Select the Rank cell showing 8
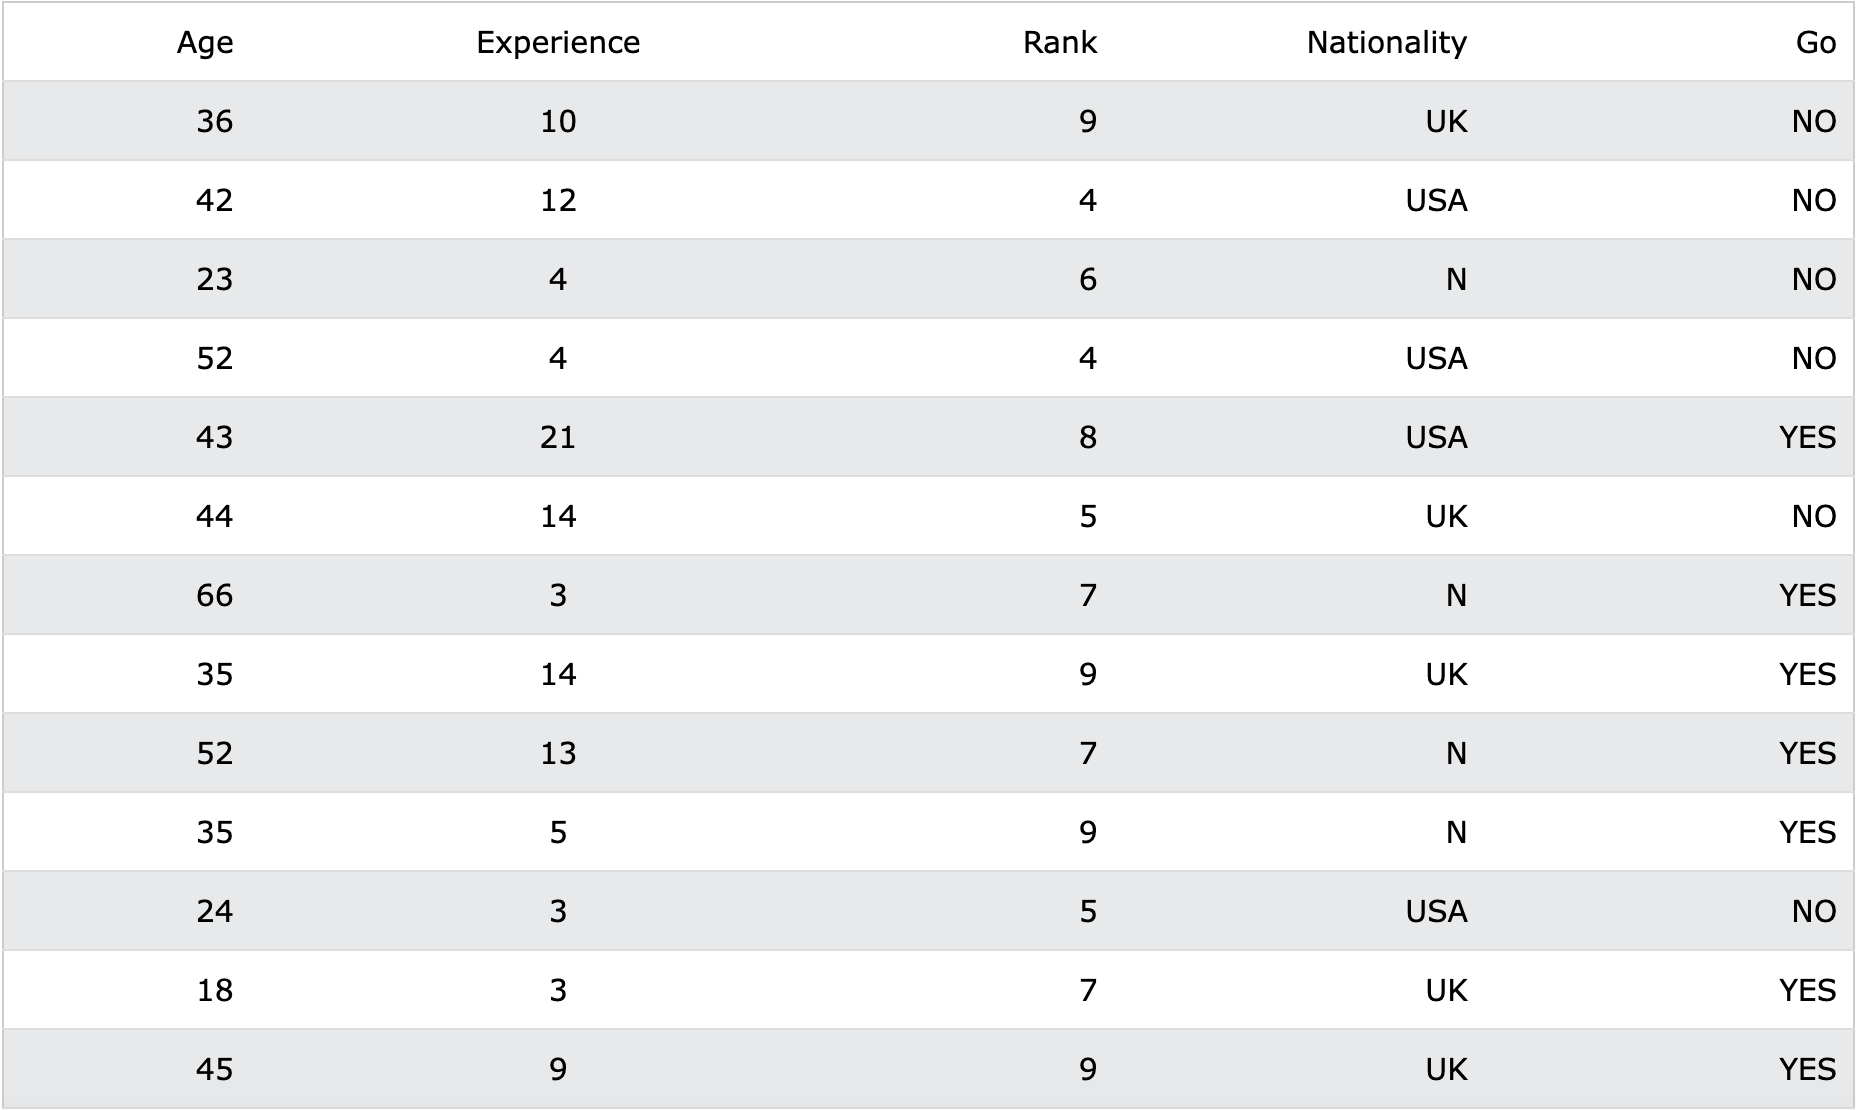 1088,437
